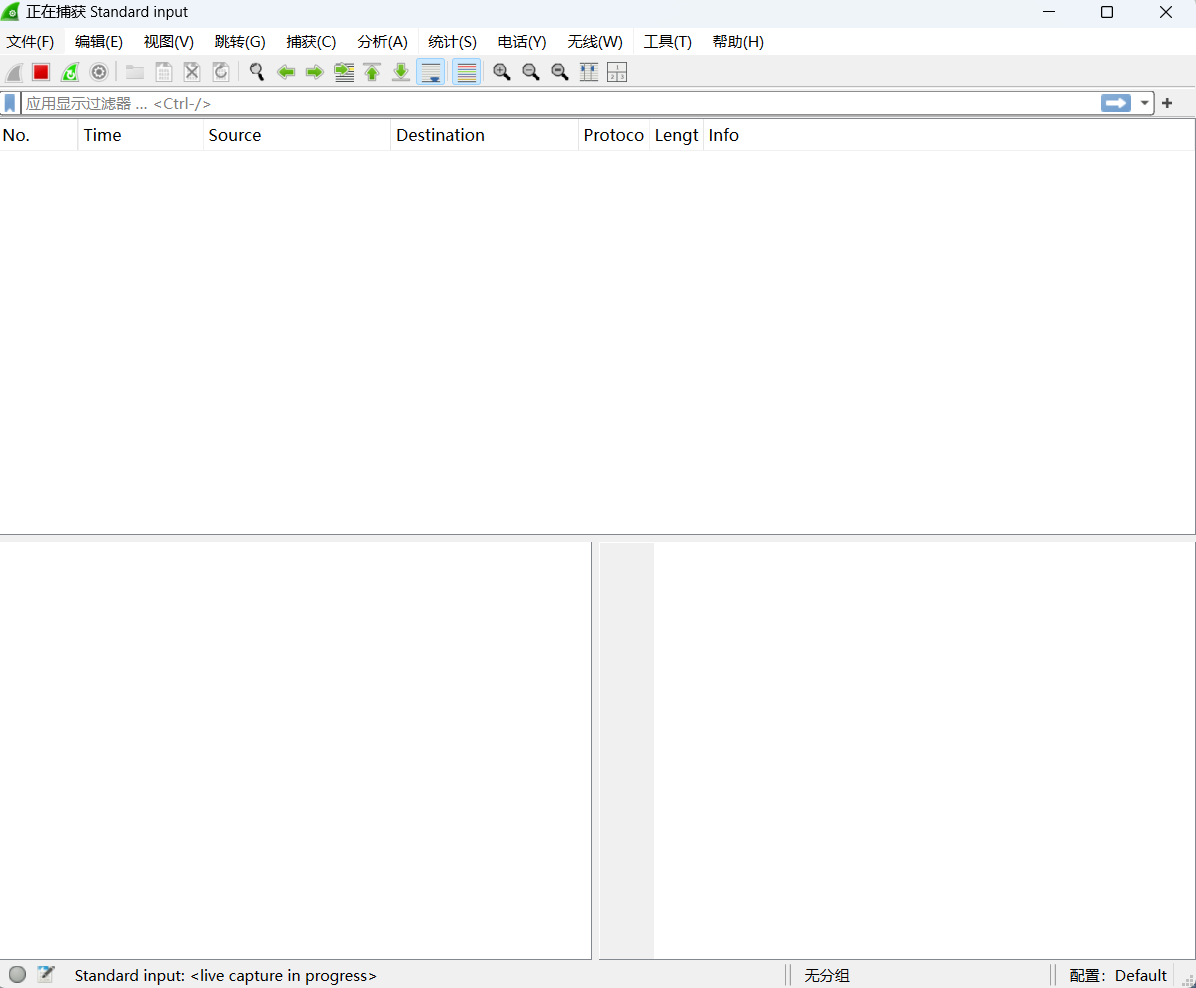1196x988 pixels.
Task: Open the 跳转(G) menu
Action: click(x=240, y=42)
